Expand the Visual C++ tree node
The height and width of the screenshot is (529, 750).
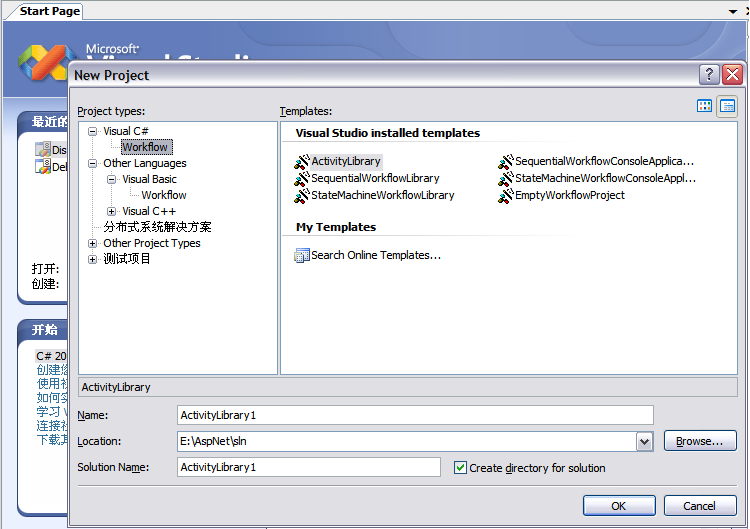pos(112,211)
